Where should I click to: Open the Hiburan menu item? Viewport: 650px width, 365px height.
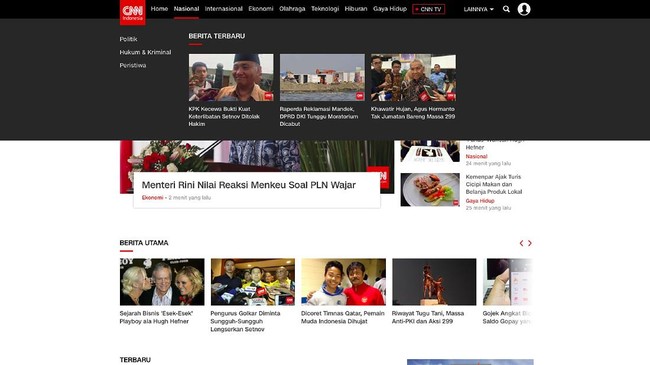[x=356, y=9]
